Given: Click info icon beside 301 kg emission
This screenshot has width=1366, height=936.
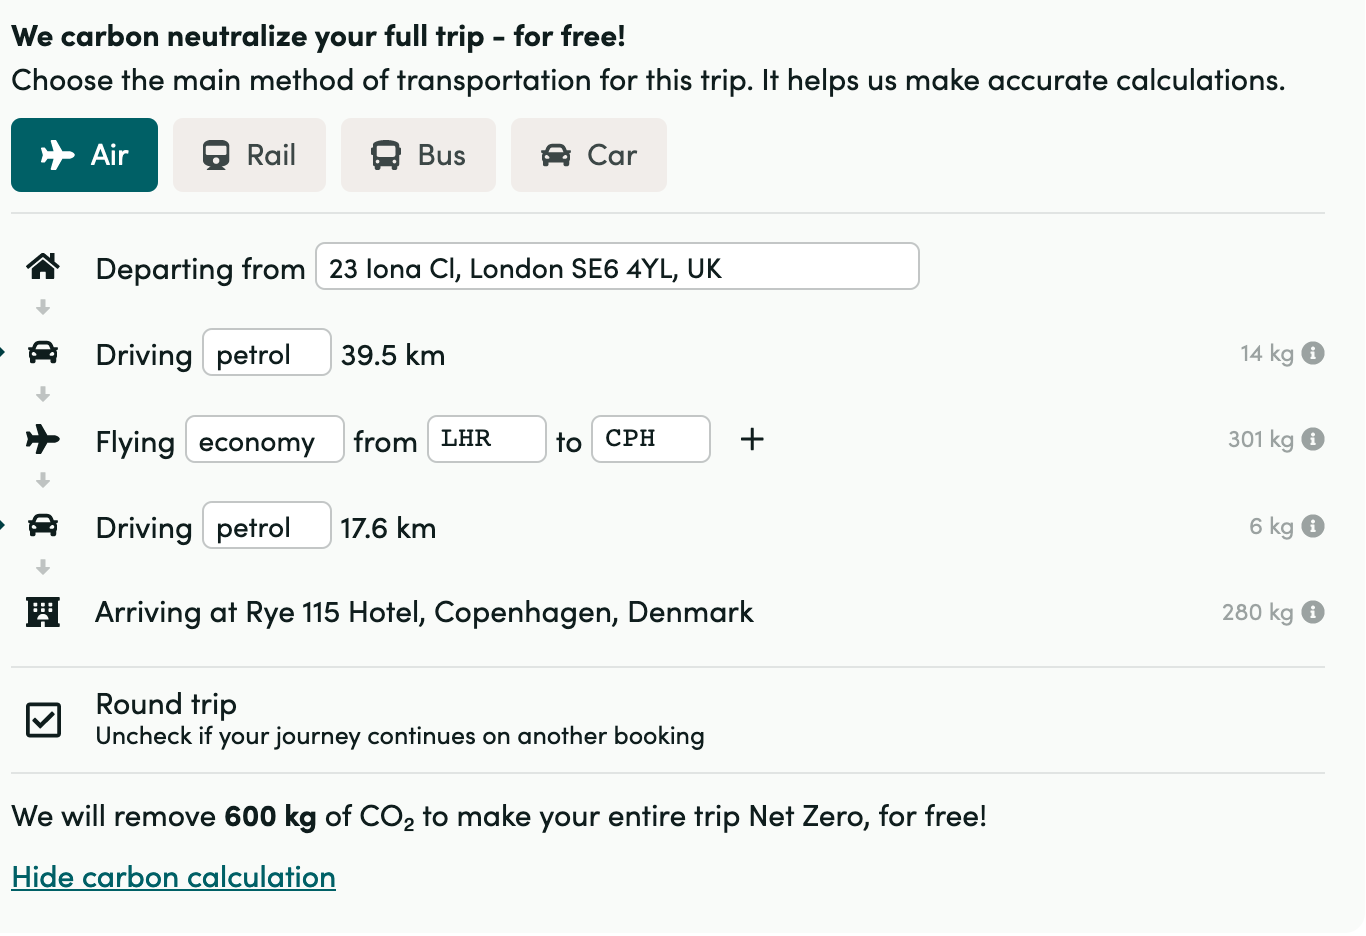Looking at the screenshot, I should coord(1314,439).
